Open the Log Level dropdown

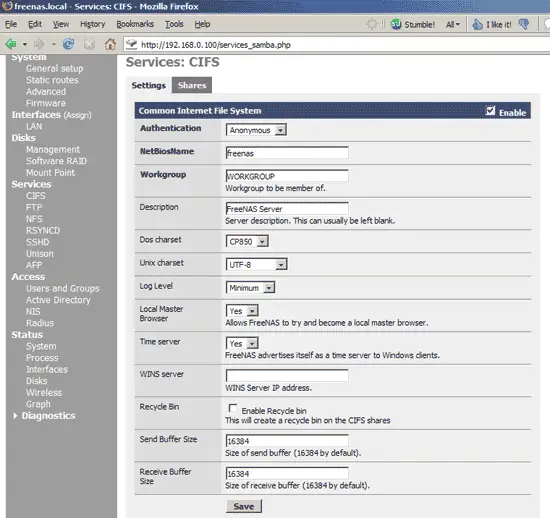250,288
